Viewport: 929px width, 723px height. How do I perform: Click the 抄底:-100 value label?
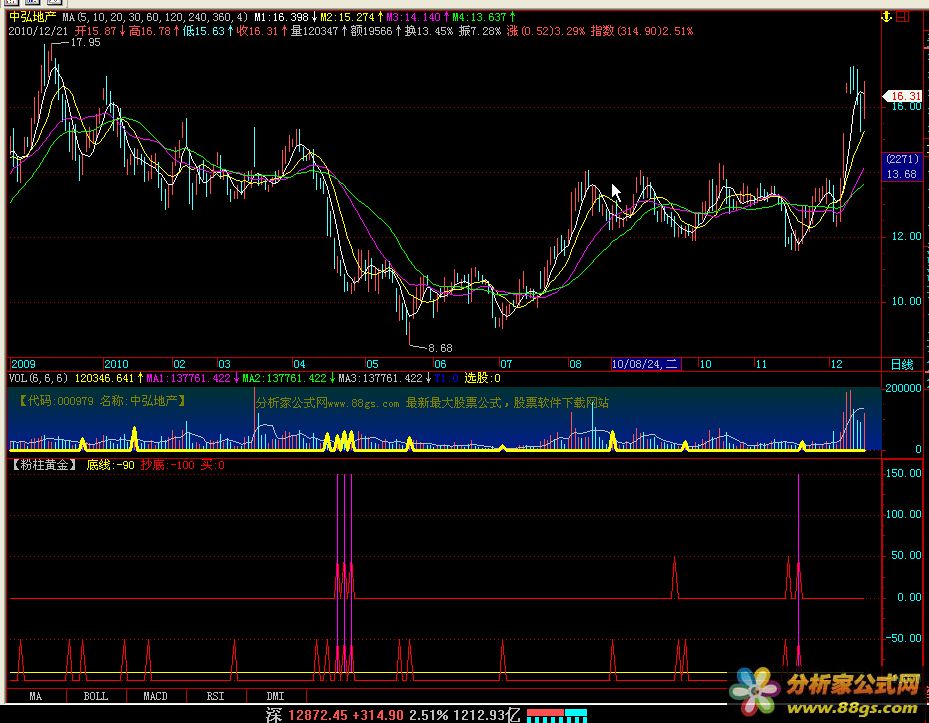[x=168, y=465]
